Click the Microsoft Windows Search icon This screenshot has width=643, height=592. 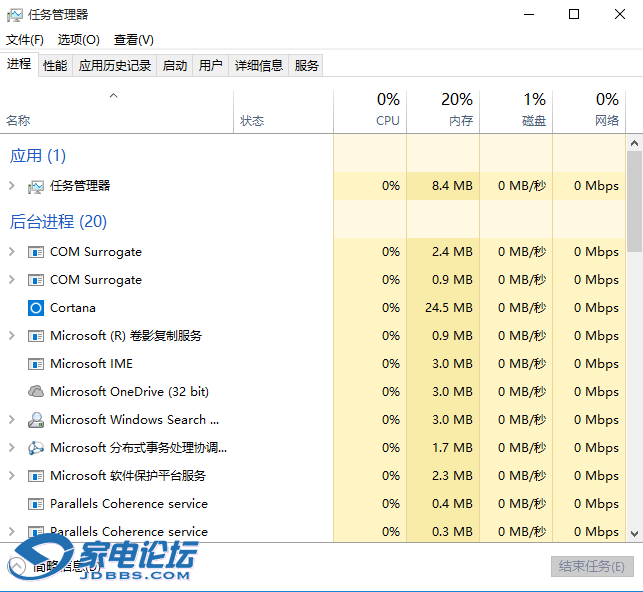(x=36, y=420)
